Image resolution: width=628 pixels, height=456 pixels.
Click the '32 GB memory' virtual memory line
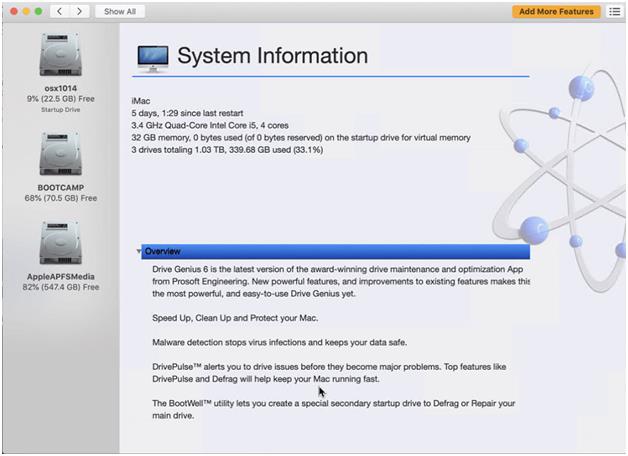(x=301, y=138)
